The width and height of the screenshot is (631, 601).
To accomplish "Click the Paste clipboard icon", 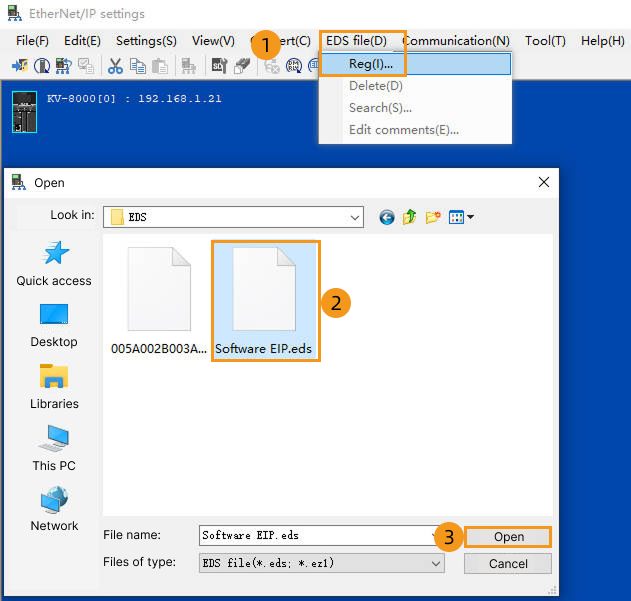I will (160, 66).
